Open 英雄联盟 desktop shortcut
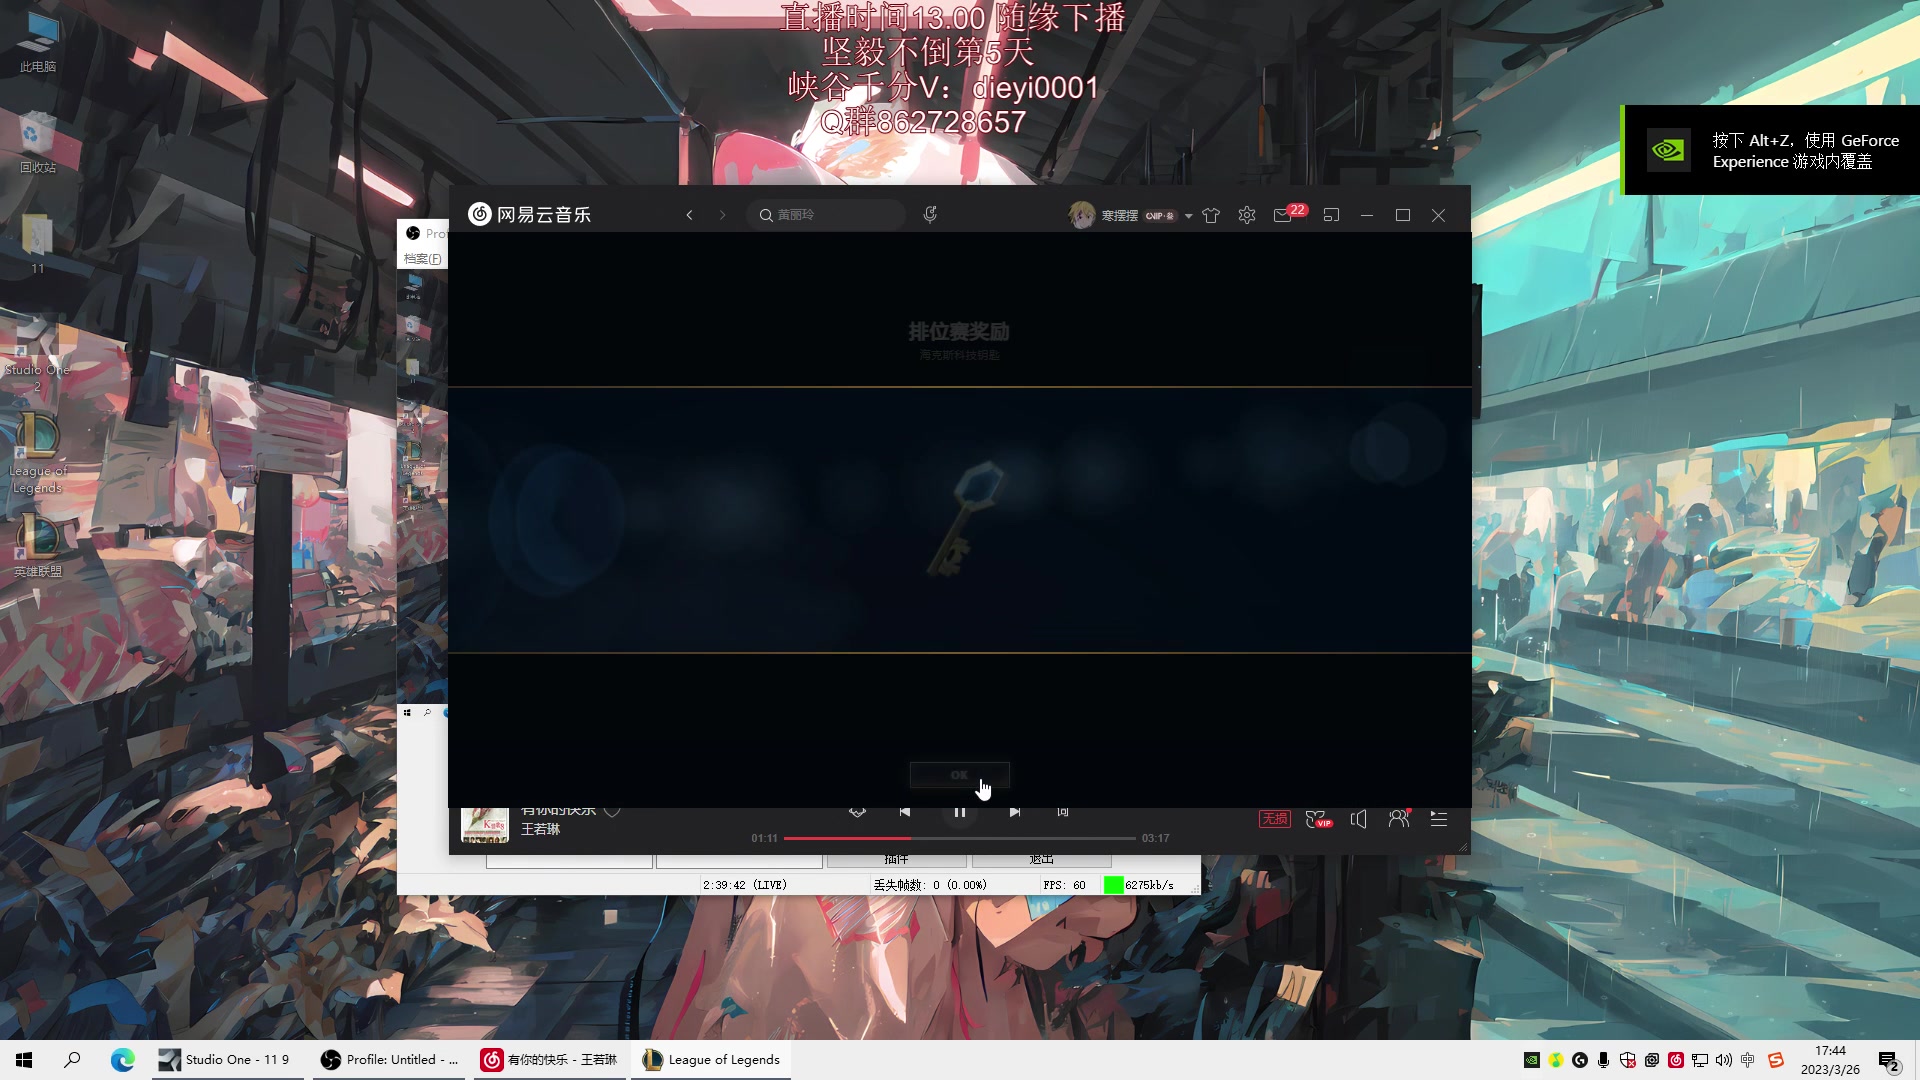Viewport: 1920px width, 1080px height. coord(38,546)
